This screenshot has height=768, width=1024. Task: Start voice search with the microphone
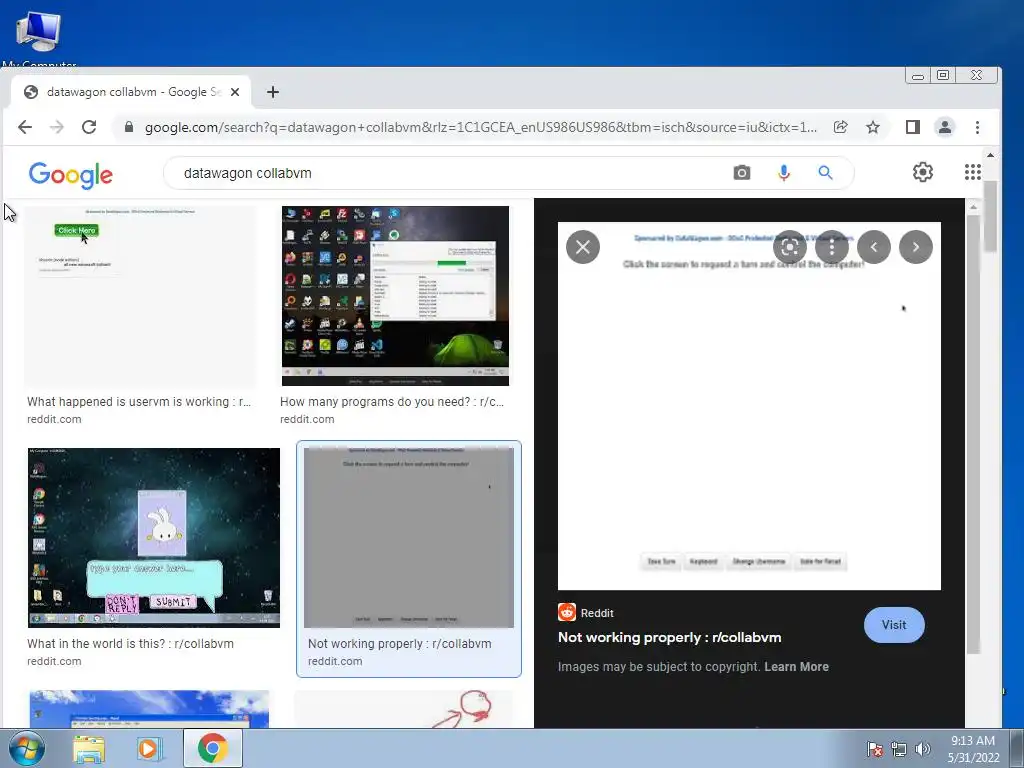coord(784,173)
